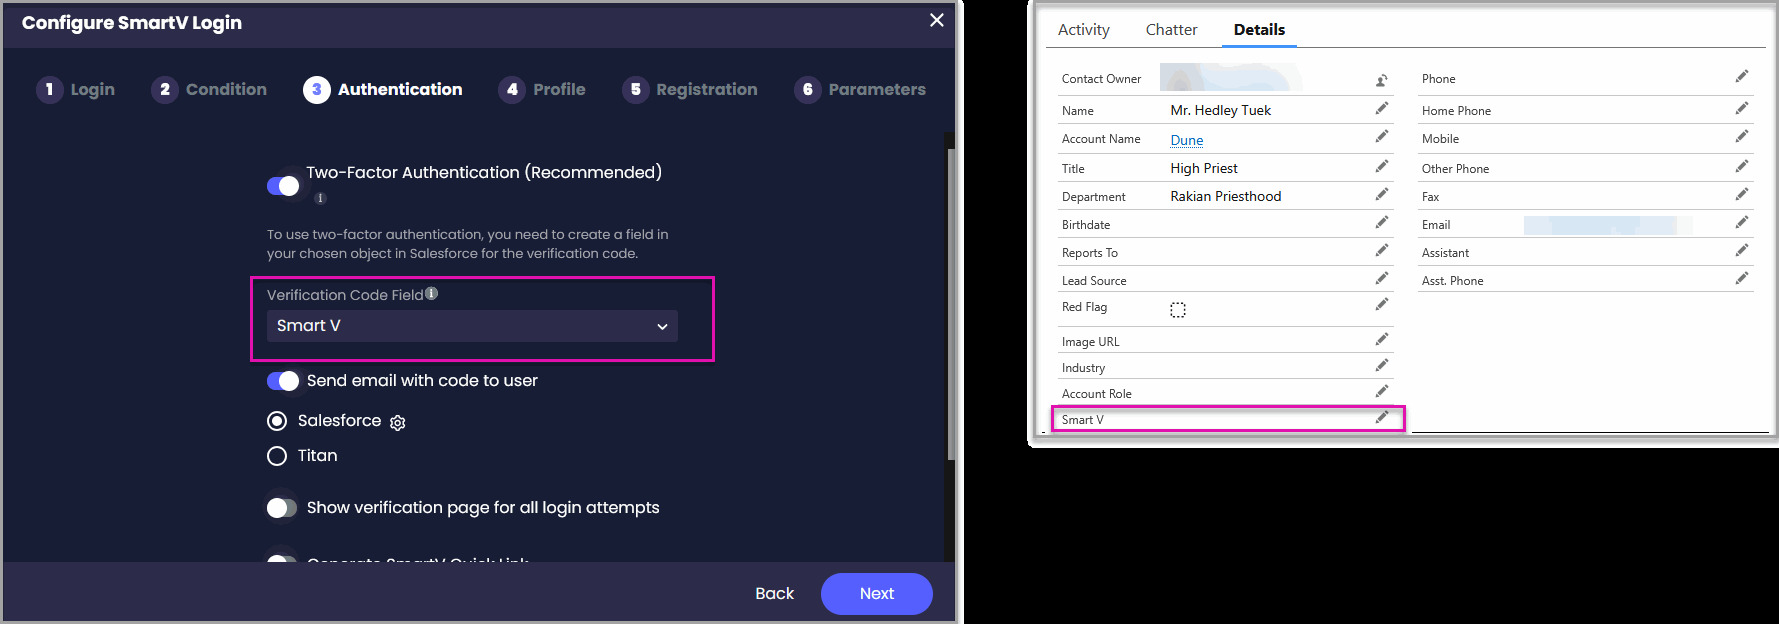Edit the Other Phone pencil icon

(1742, 166)
